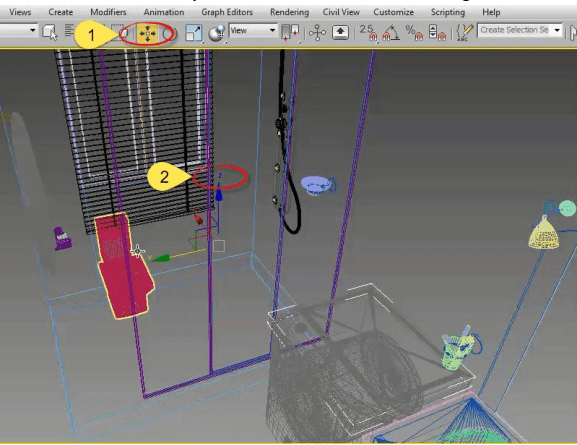The width and height of the screenshot is (577, 445).
Task: Activate the Select and Move tool
Action: [147, 33]
